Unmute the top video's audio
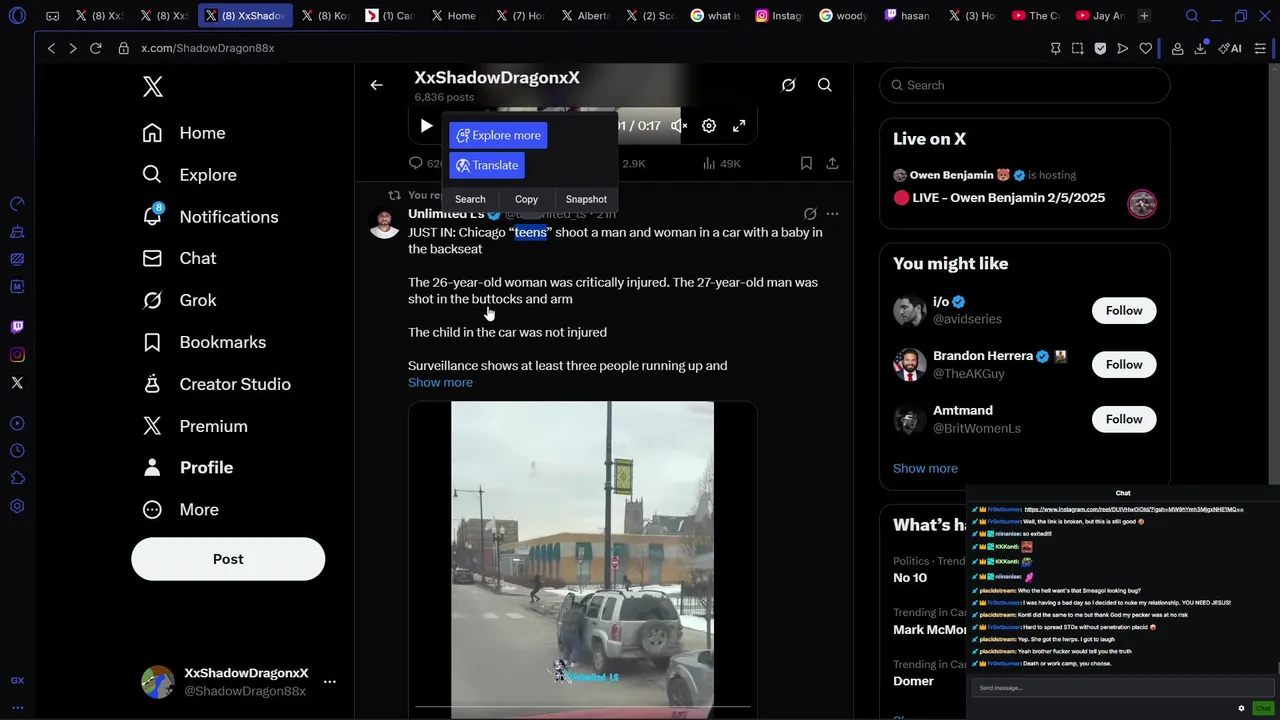The image size is (1280, 720). 679,126
